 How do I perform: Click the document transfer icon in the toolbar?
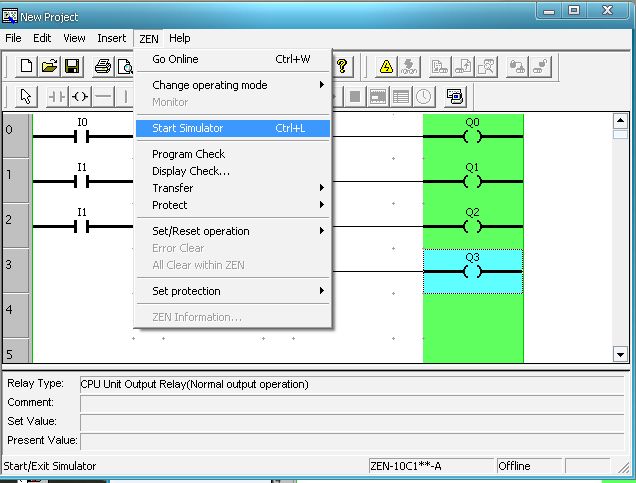(440, 66)
